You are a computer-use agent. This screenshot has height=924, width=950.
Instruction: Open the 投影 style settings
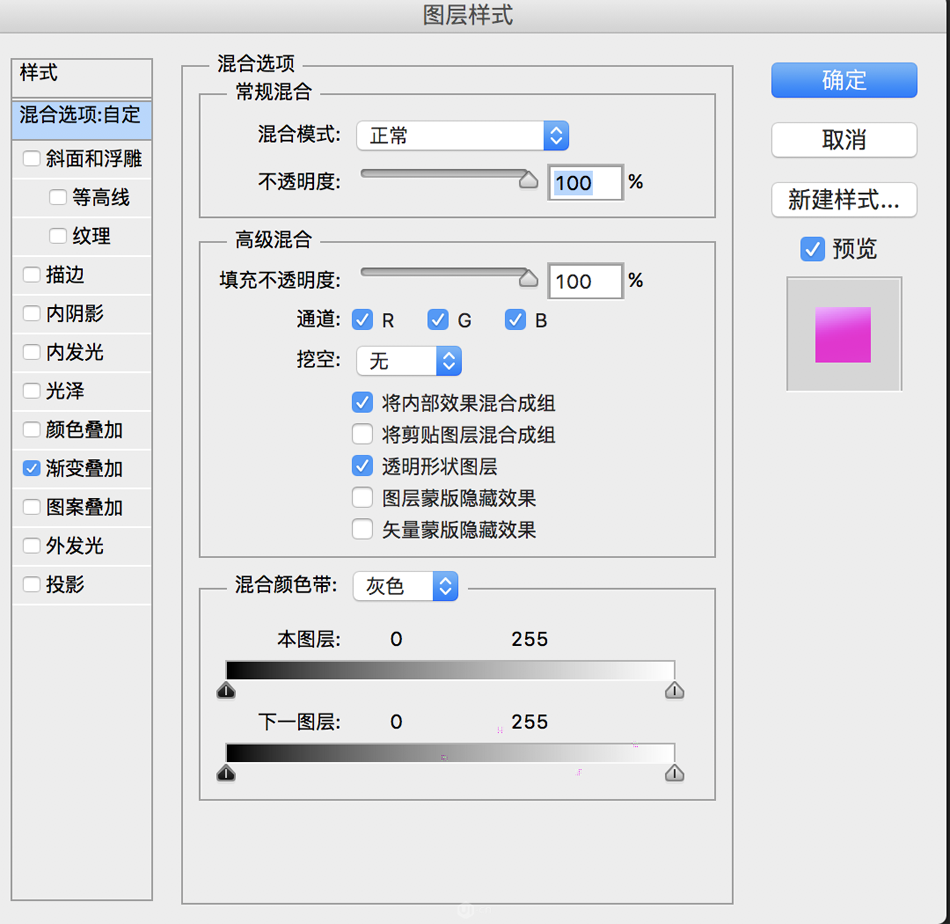[65, 585]
